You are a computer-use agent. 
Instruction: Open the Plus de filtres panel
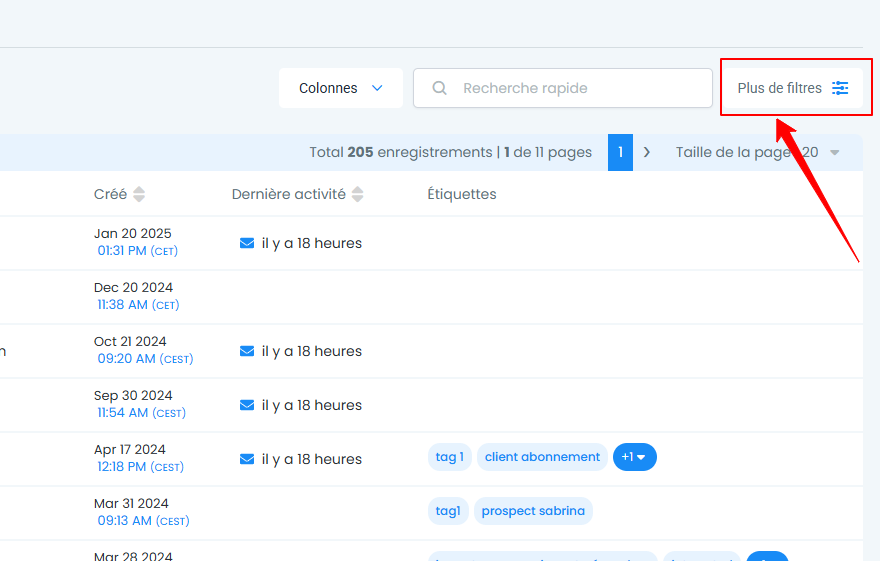coord(792,88)
